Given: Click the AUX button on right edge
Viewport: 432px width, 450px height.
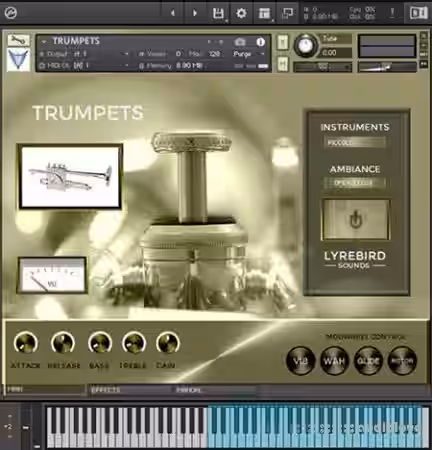Looking at the screenshot, I should [x=424, y=54].
